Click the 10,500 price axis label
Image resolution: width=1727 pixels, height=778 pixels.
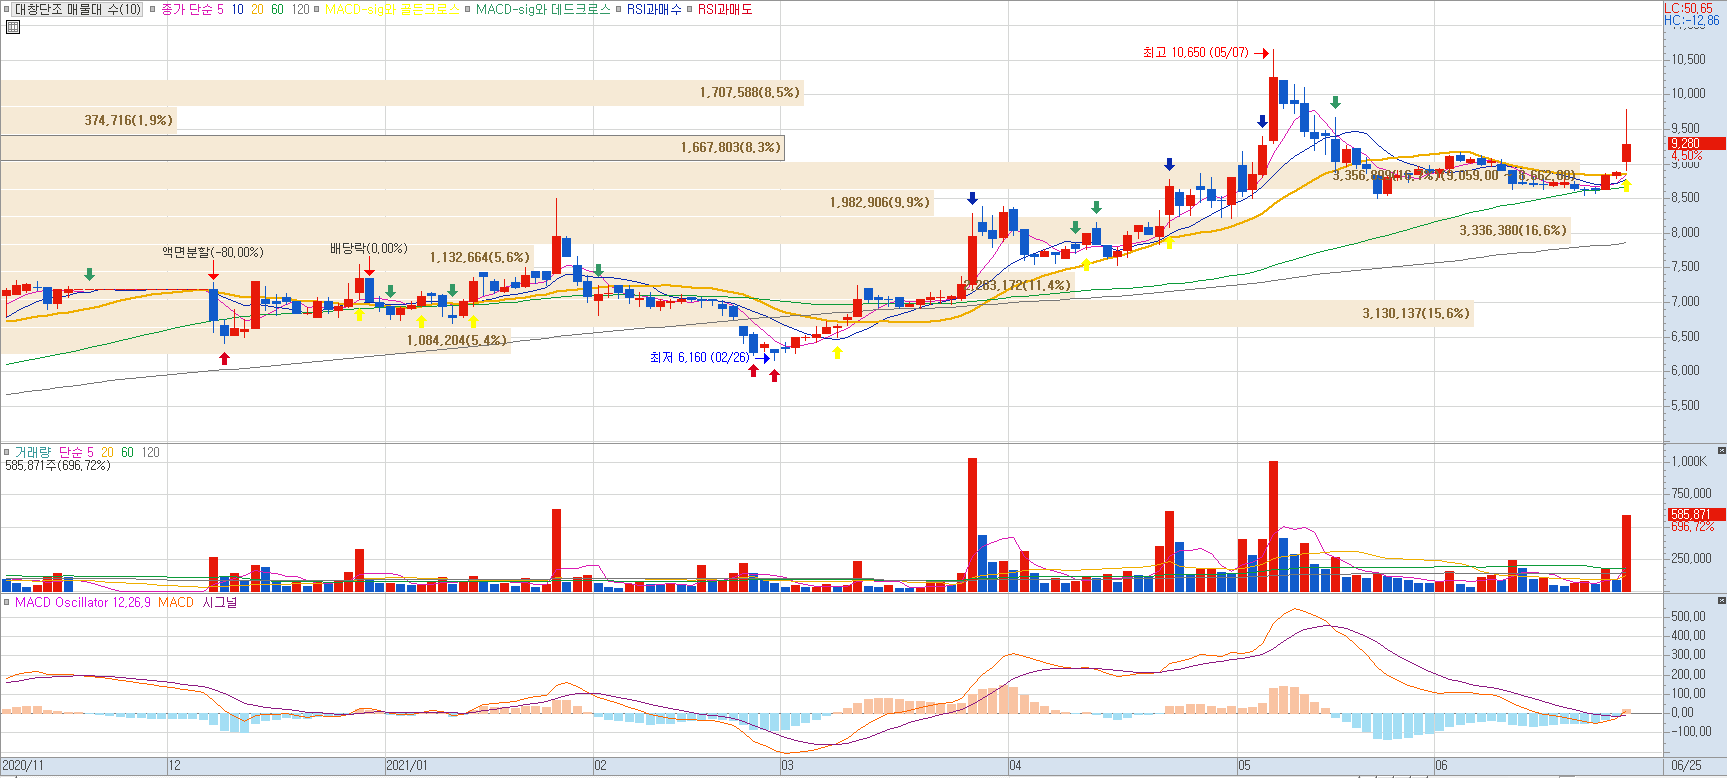click(x=1689, y=59)
